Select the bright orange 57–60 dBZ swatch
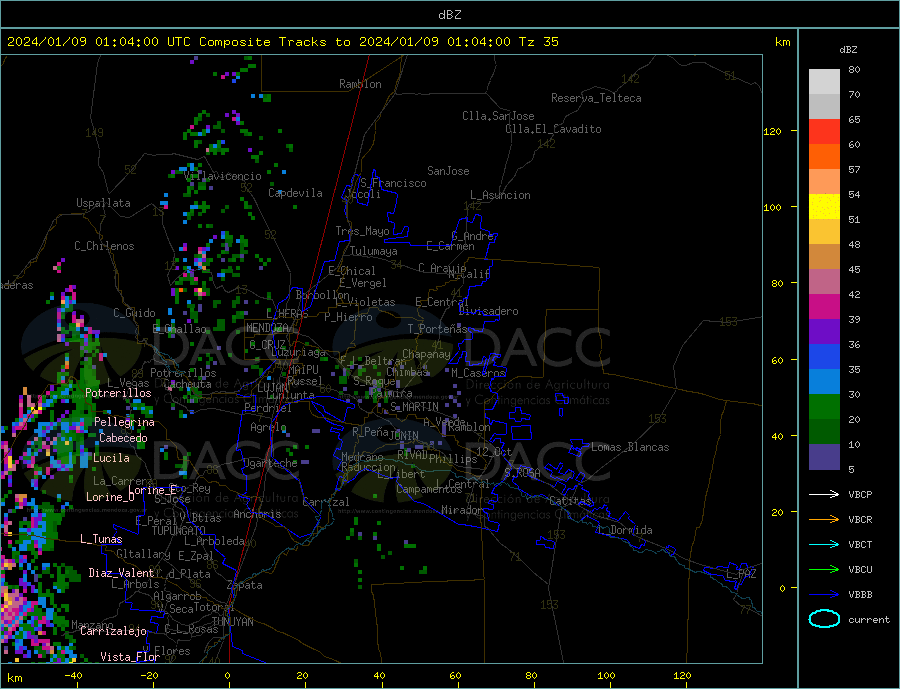 [824, 157]
